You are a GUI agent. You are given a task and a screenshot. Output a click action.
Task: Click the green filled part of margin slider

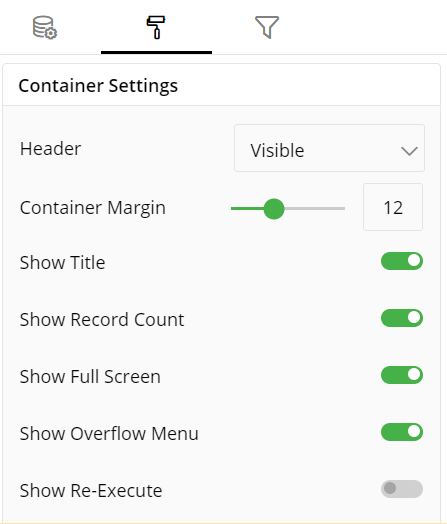click(x=247, y=209)
